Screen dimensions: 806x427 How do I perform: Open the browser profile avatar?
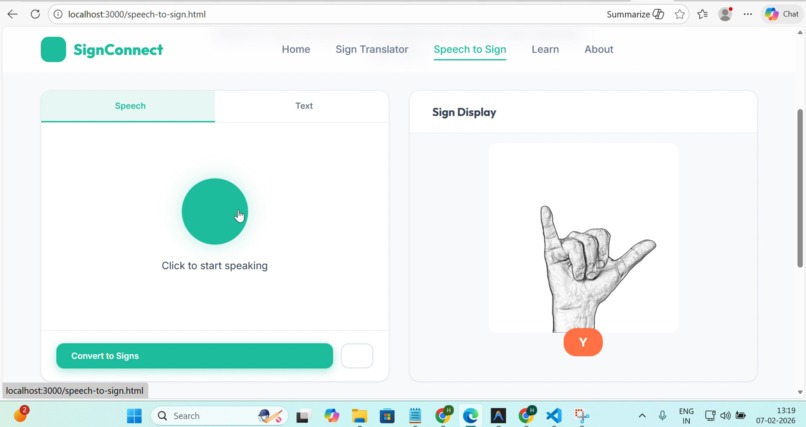click(725, 14)
